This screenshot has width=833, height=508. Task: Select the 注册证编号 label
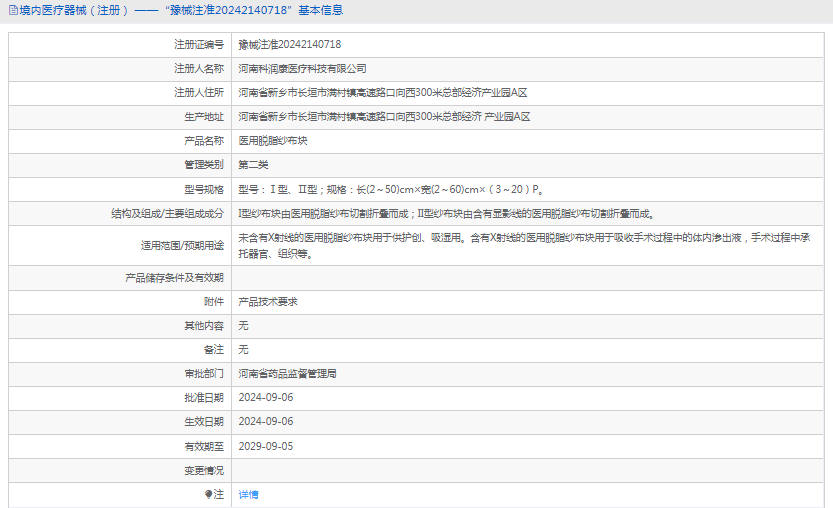click(199, 45)
